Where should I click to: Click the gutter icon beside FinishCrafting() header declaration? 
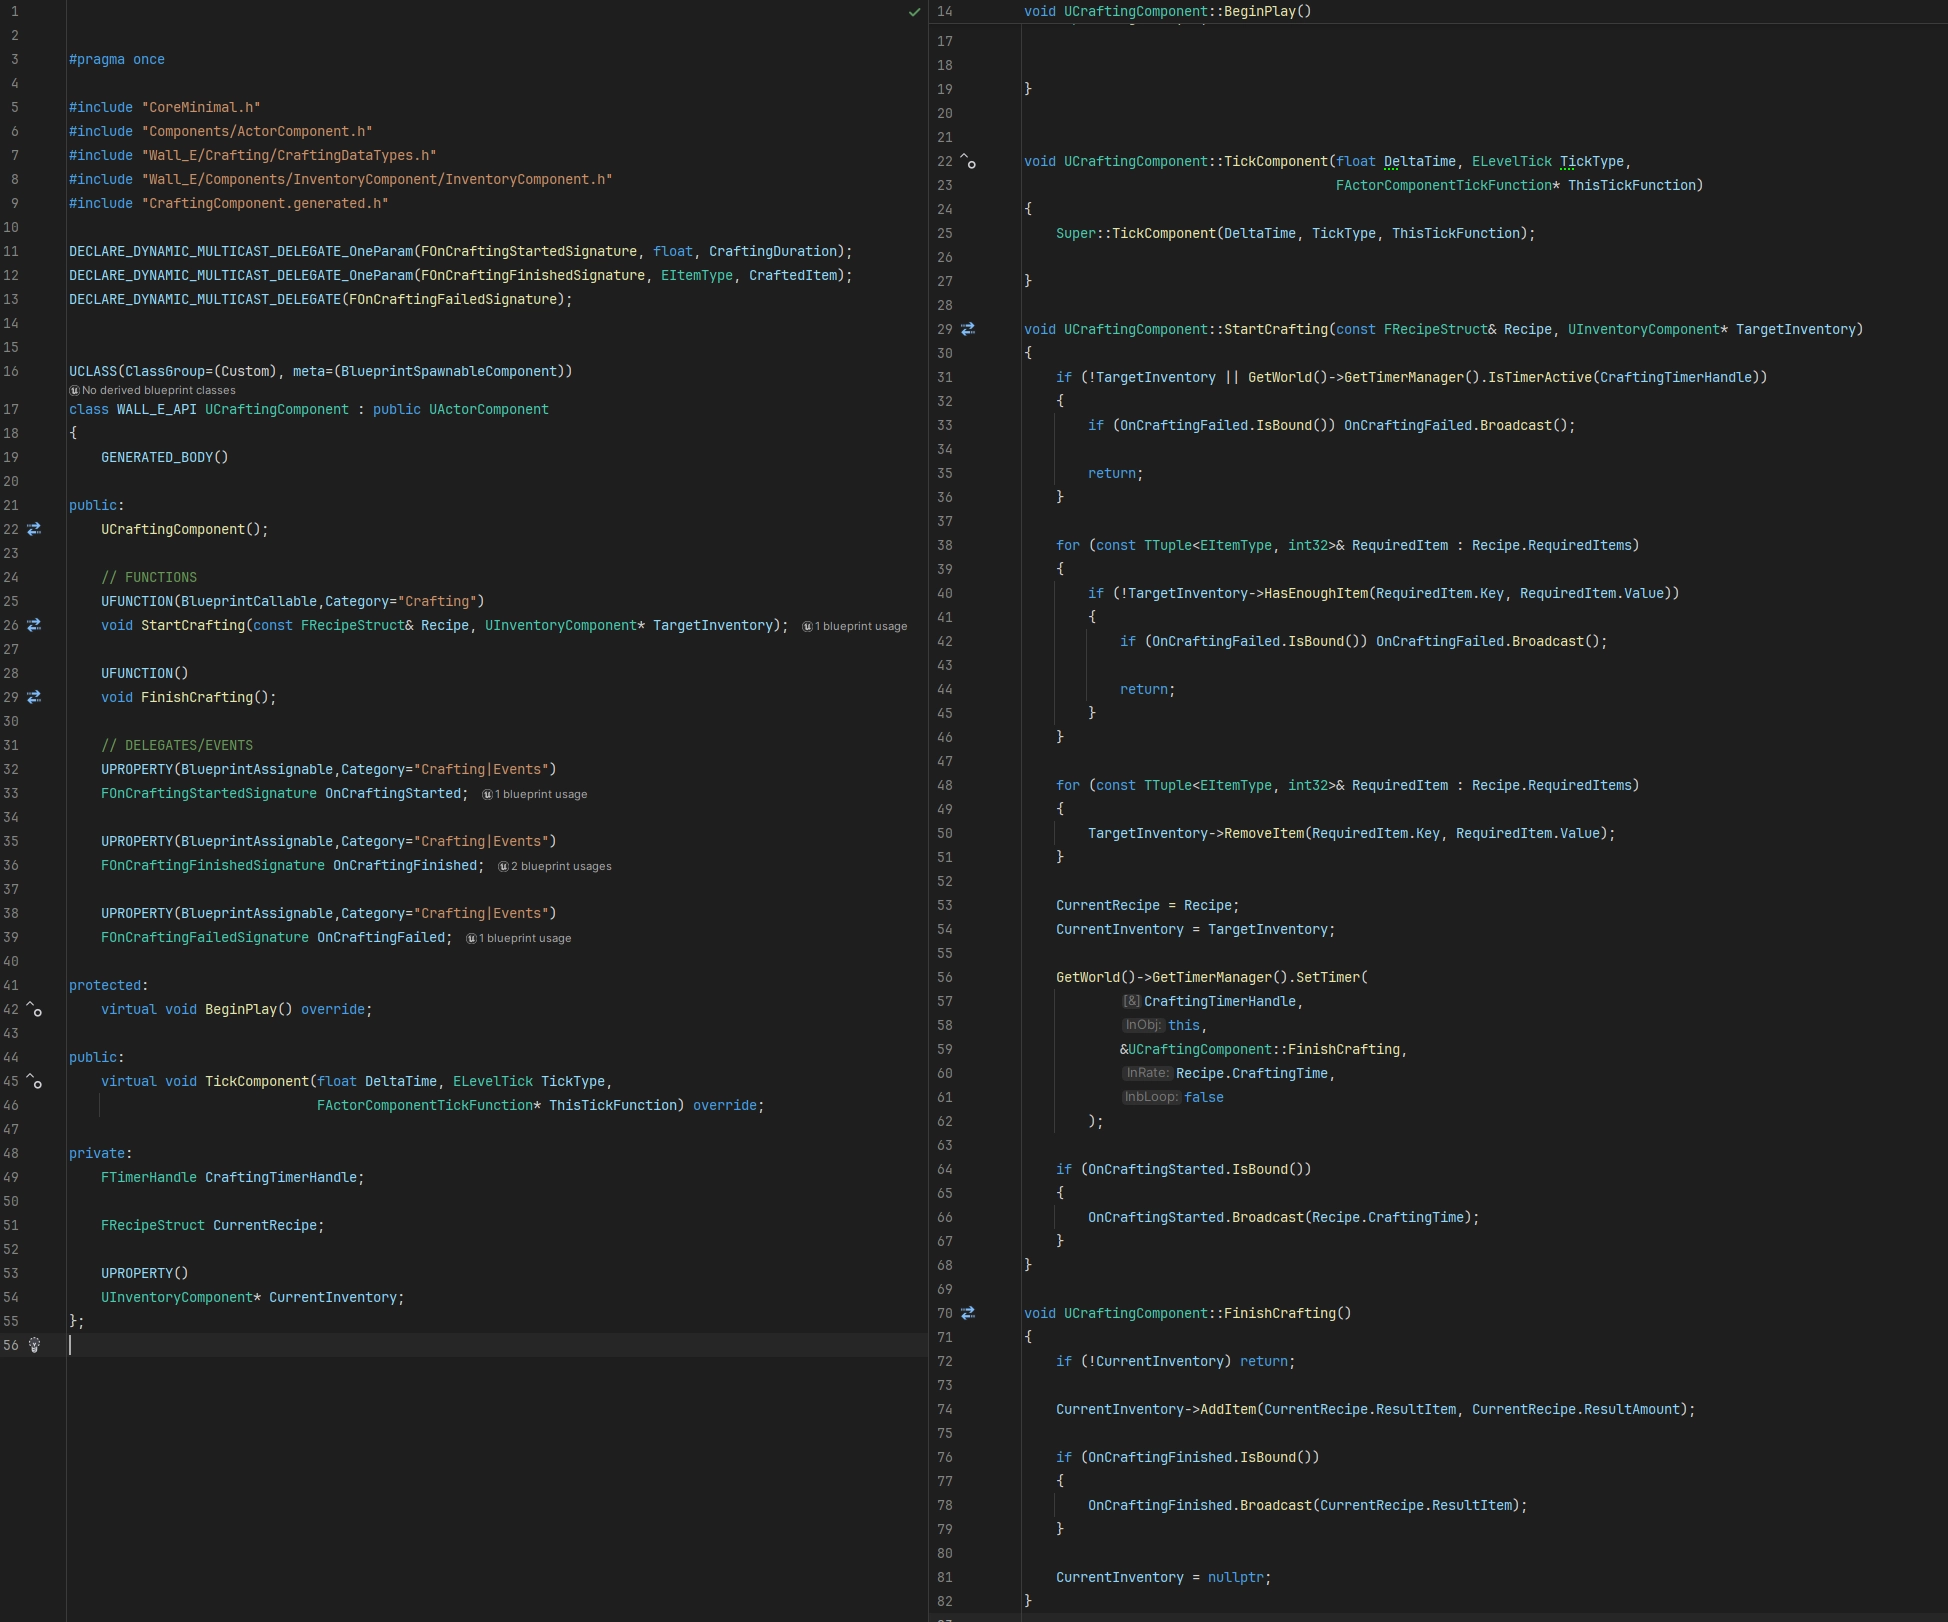point(34,697)
